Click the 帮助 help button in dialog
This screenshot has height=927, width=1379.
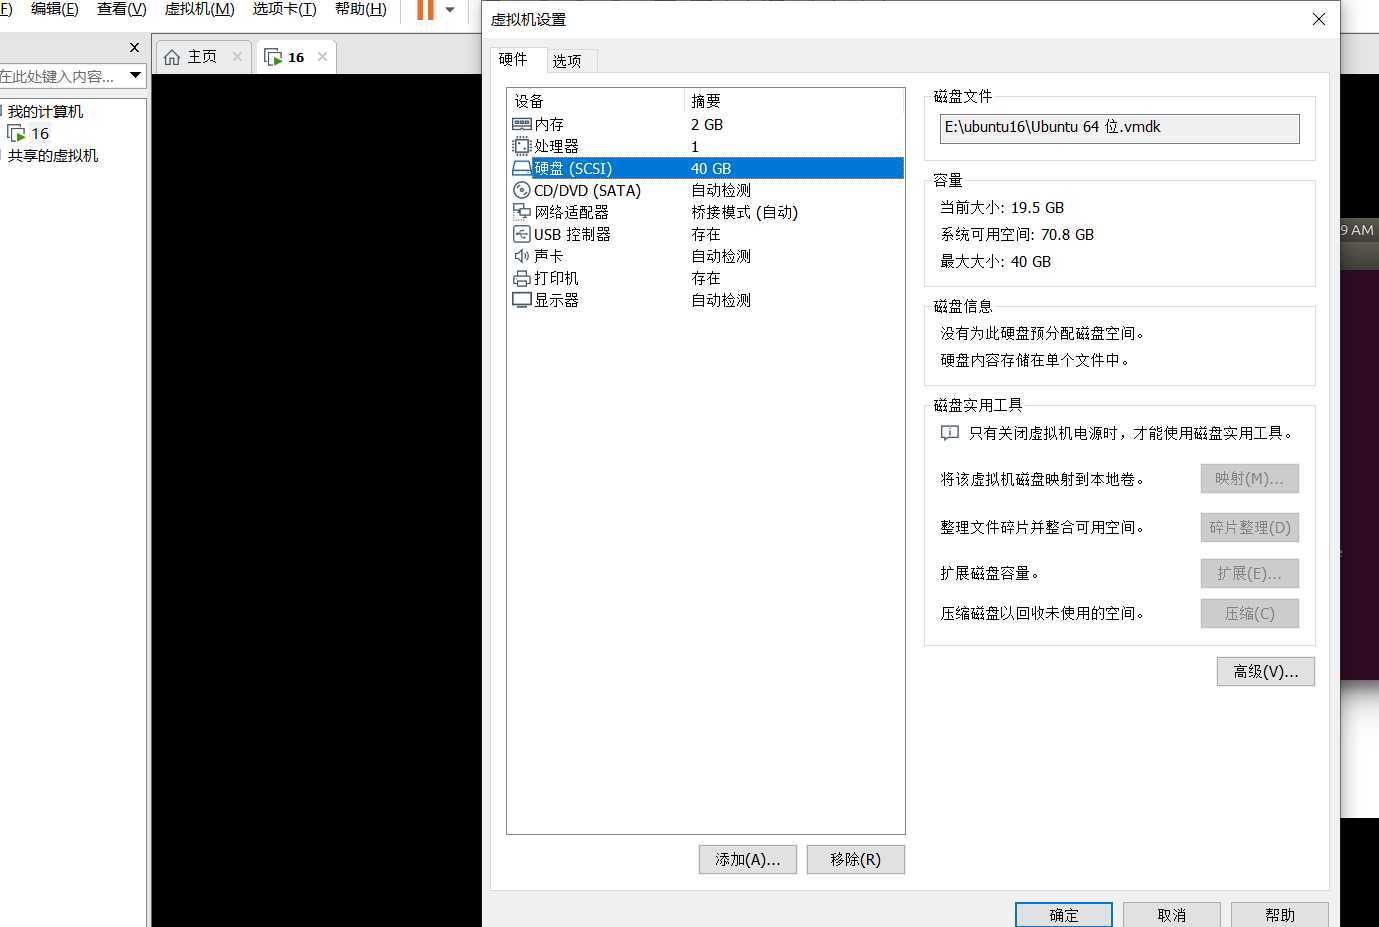(1280, 915)
